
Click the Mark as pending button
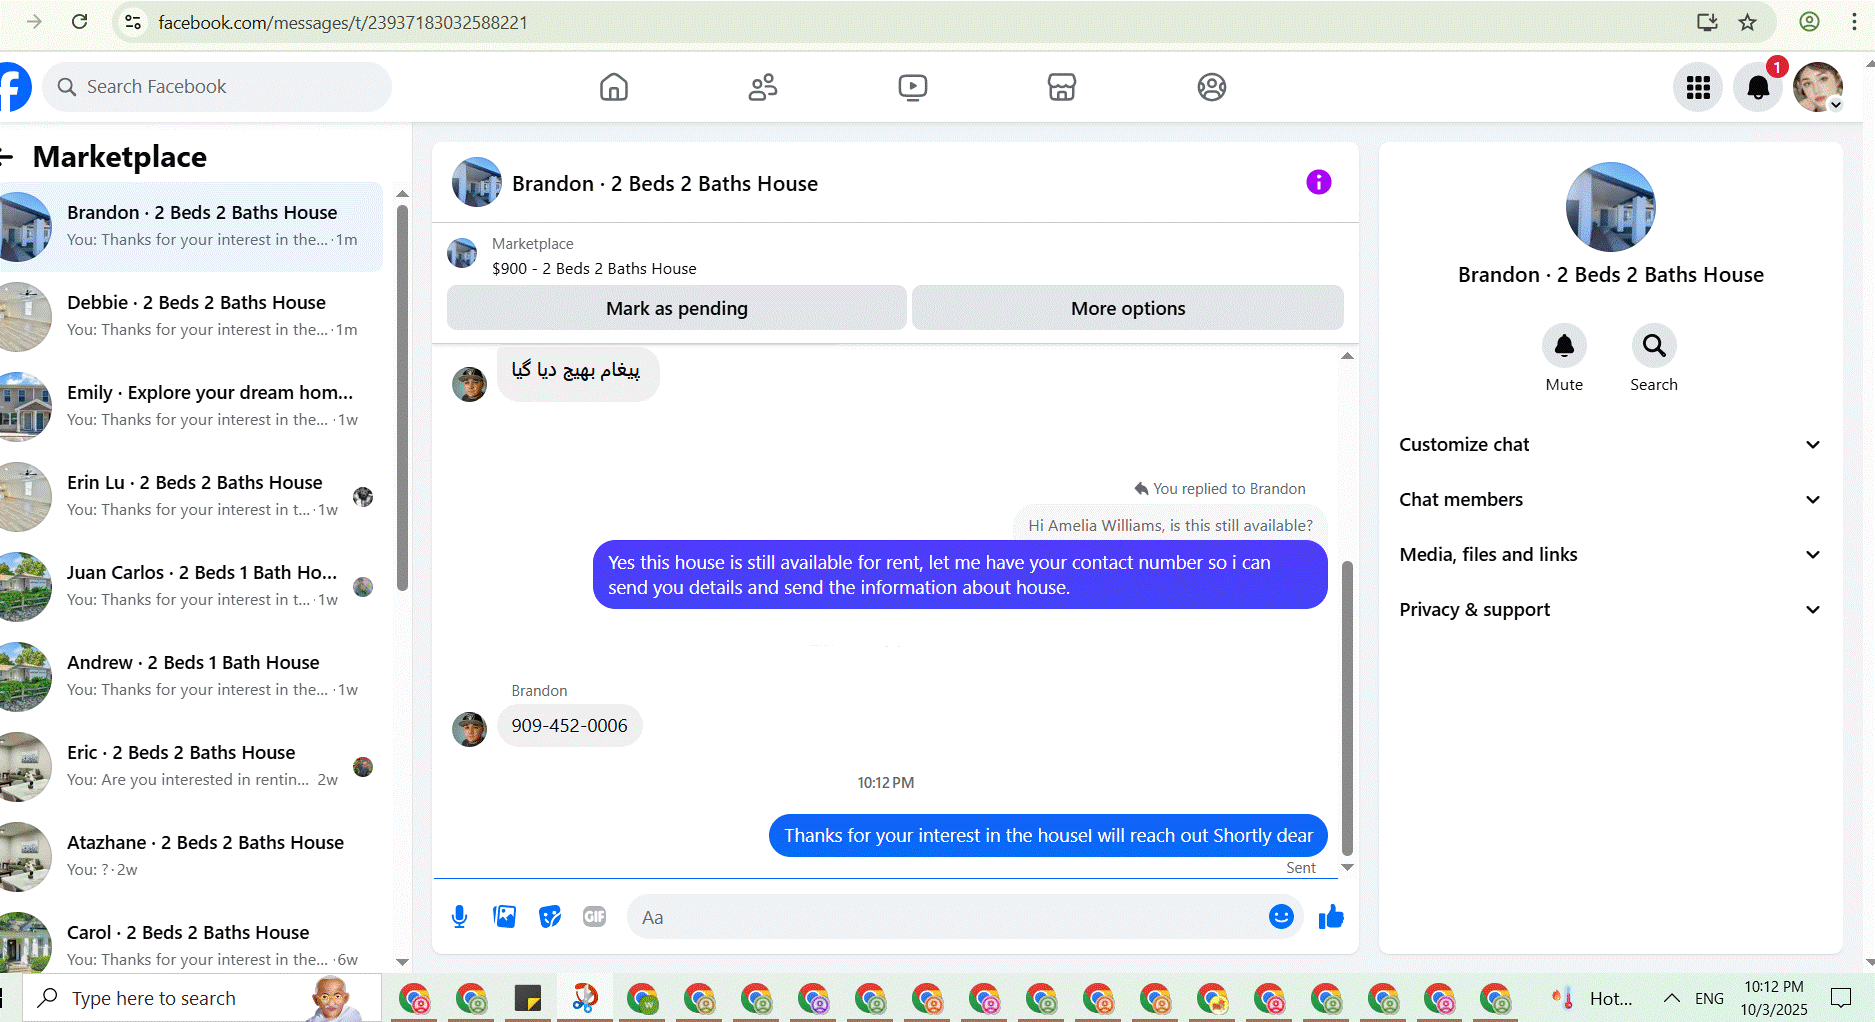[x=677, y=308]
